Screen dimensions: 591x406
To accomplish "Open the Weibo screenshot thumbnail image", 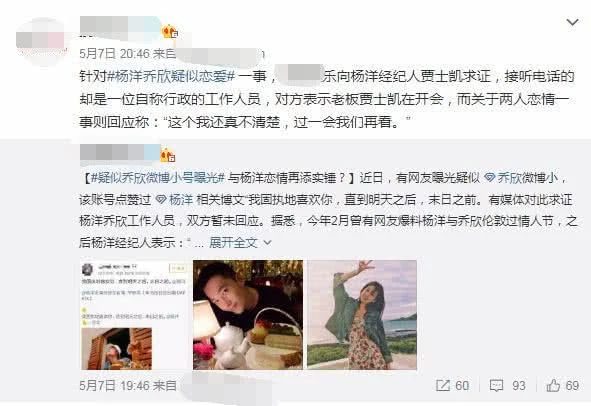I will tap(134, 315).
